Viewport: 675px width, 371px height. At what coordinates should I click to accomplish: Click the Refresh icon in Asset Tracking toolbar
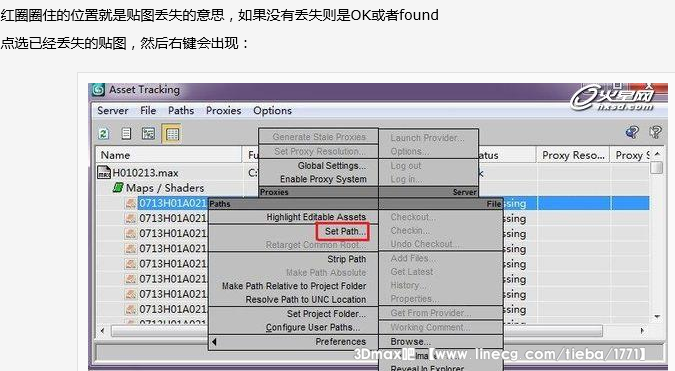click(x=103, y=134)
